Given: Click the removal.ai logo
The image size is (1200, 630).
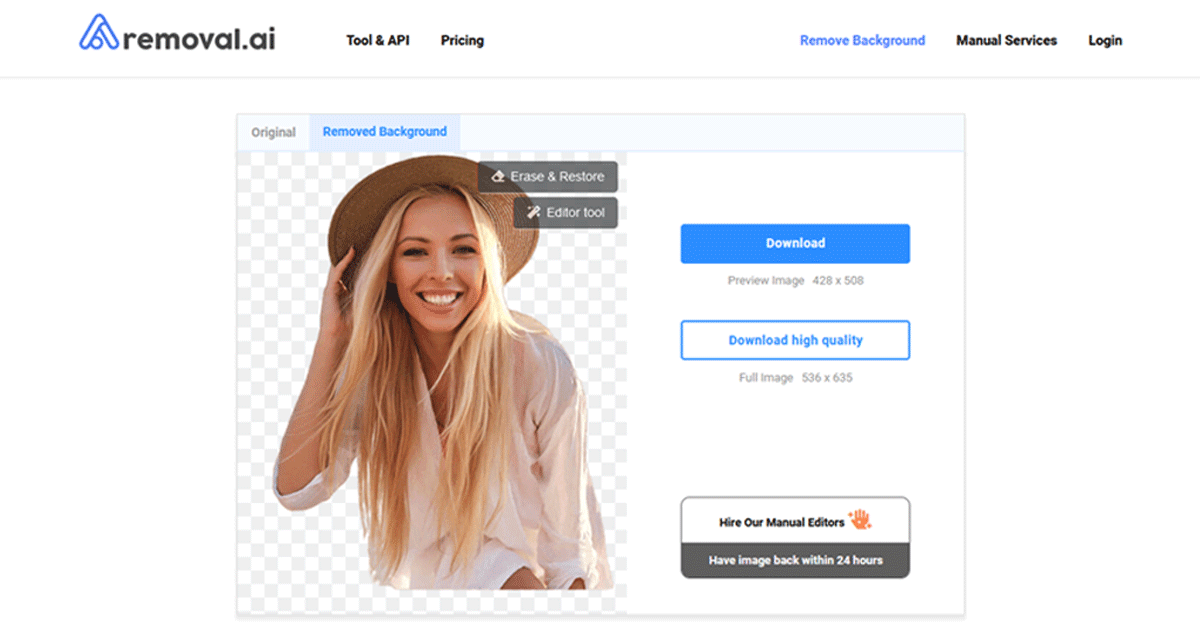Looking at the screenshot, I should [x=178, y=35].
